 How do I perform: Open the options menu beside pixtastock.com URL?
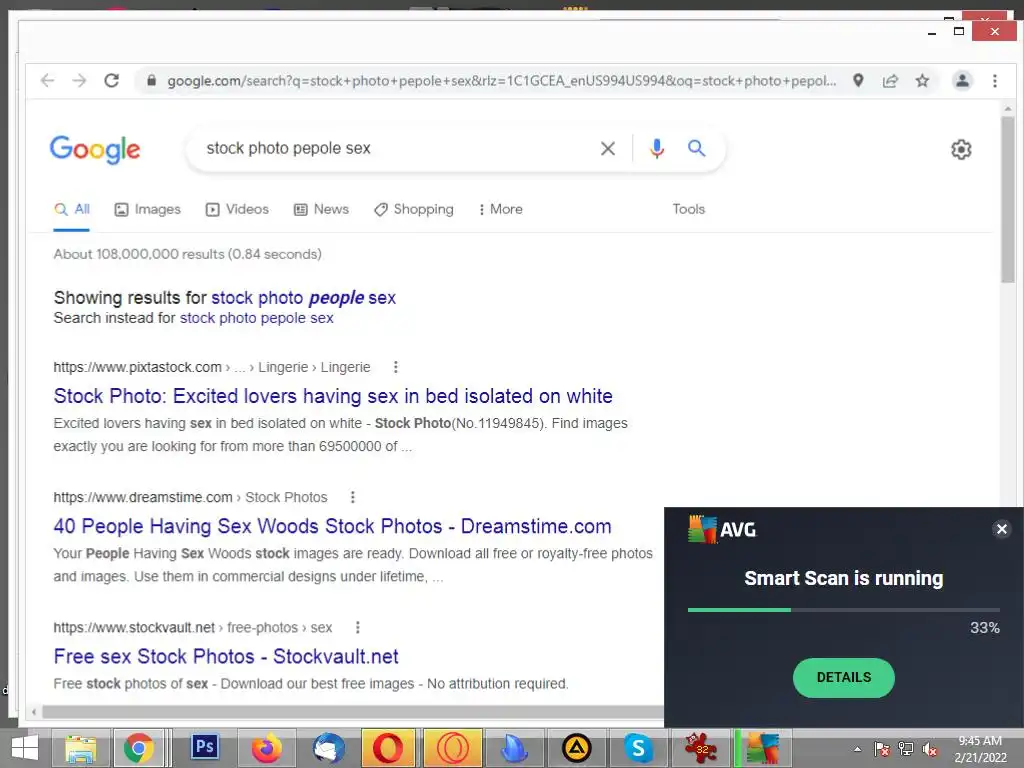click(x=395, y=367)
